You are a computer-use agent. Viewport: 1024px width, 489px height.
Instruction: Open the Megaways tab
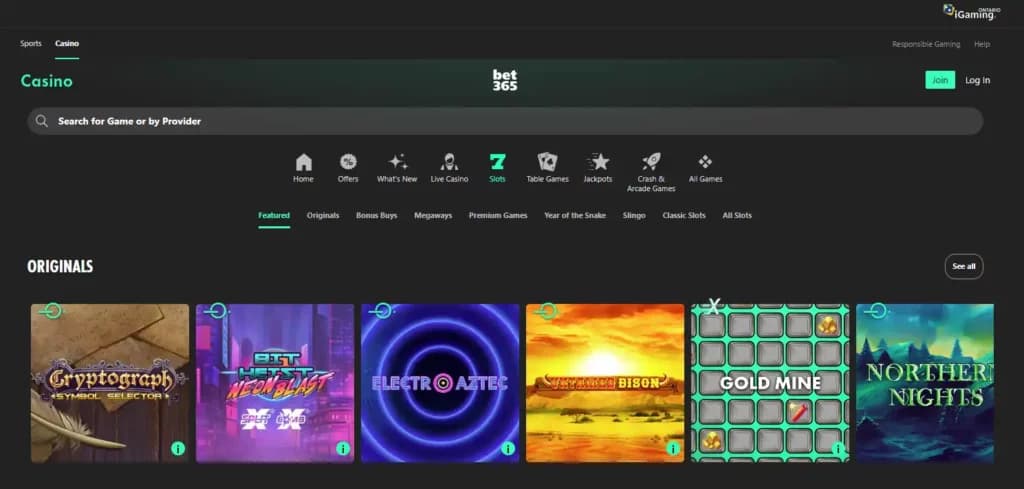point(433,215)
